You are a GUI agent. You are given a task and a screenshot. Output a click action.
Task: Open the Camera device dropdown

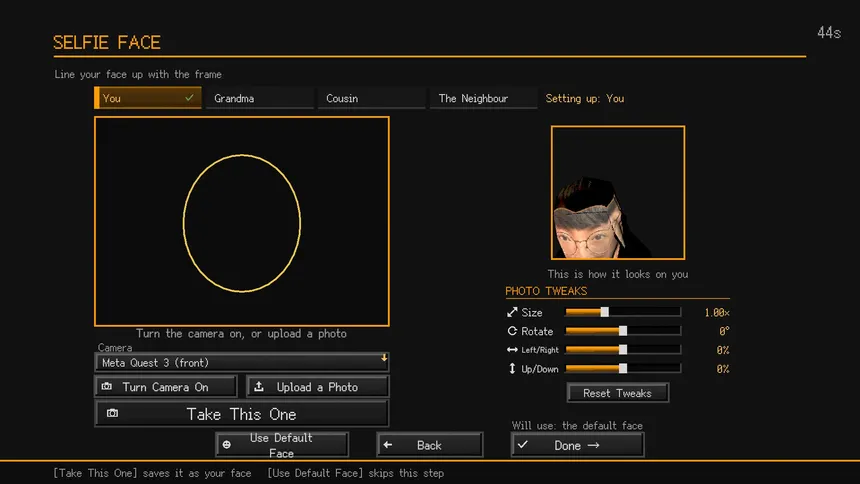pyautogui.click(x=242, y=362)
